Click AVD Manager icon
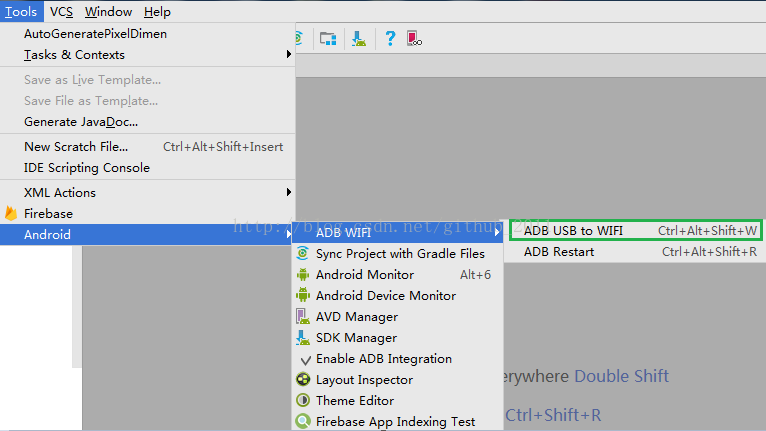This screenshot has height=431, width=766. (x=303, y=317)
